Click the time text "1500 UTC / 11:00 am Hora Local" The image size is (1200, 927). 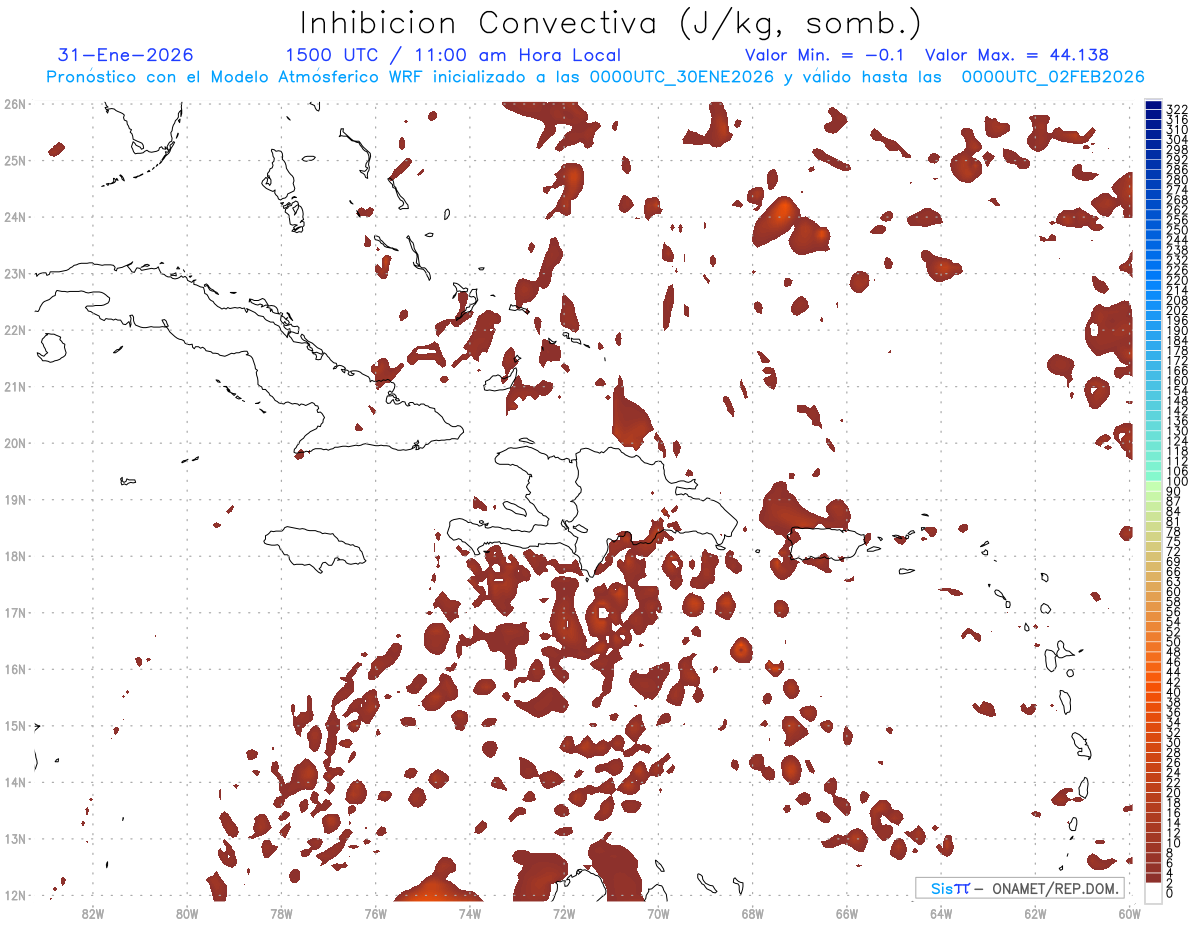point(453,56)
